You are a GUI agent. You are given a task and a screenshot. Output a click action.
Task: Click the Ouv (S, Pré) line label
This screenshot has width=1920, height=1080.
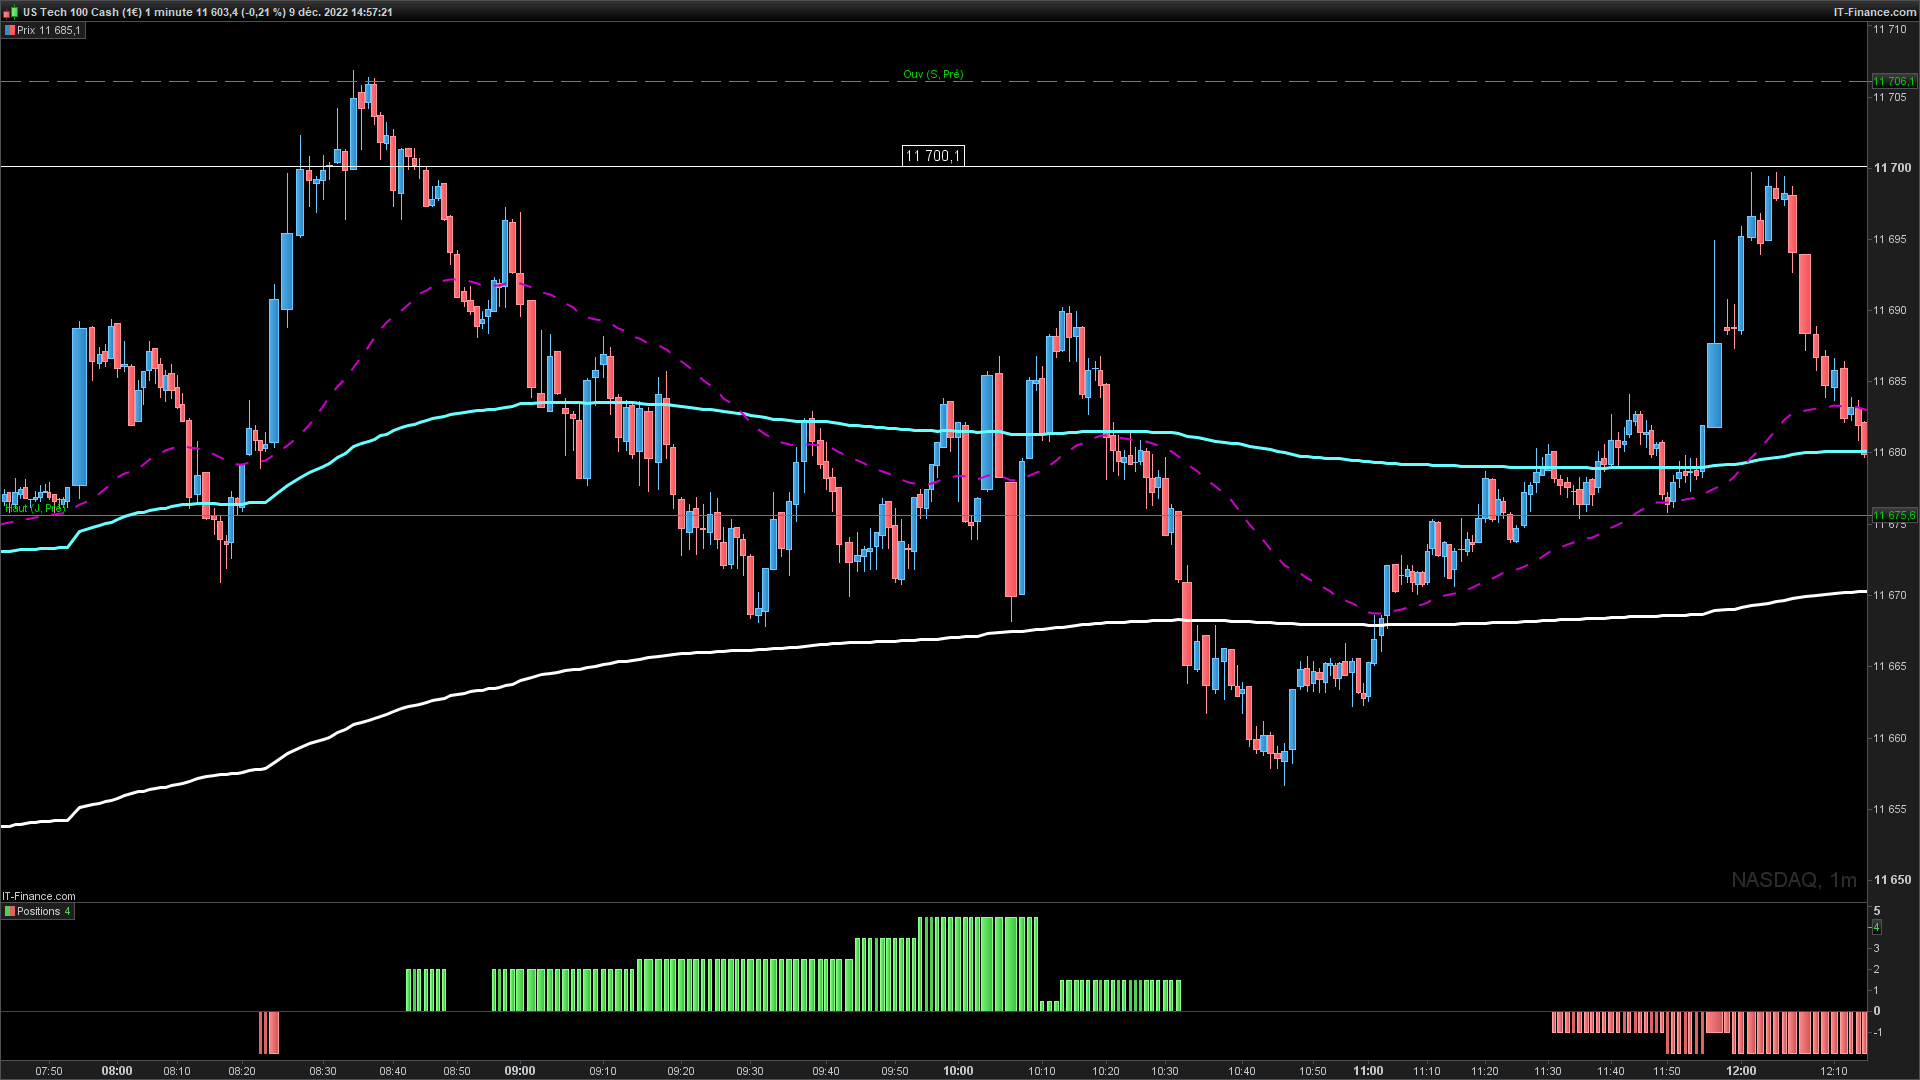932,74
